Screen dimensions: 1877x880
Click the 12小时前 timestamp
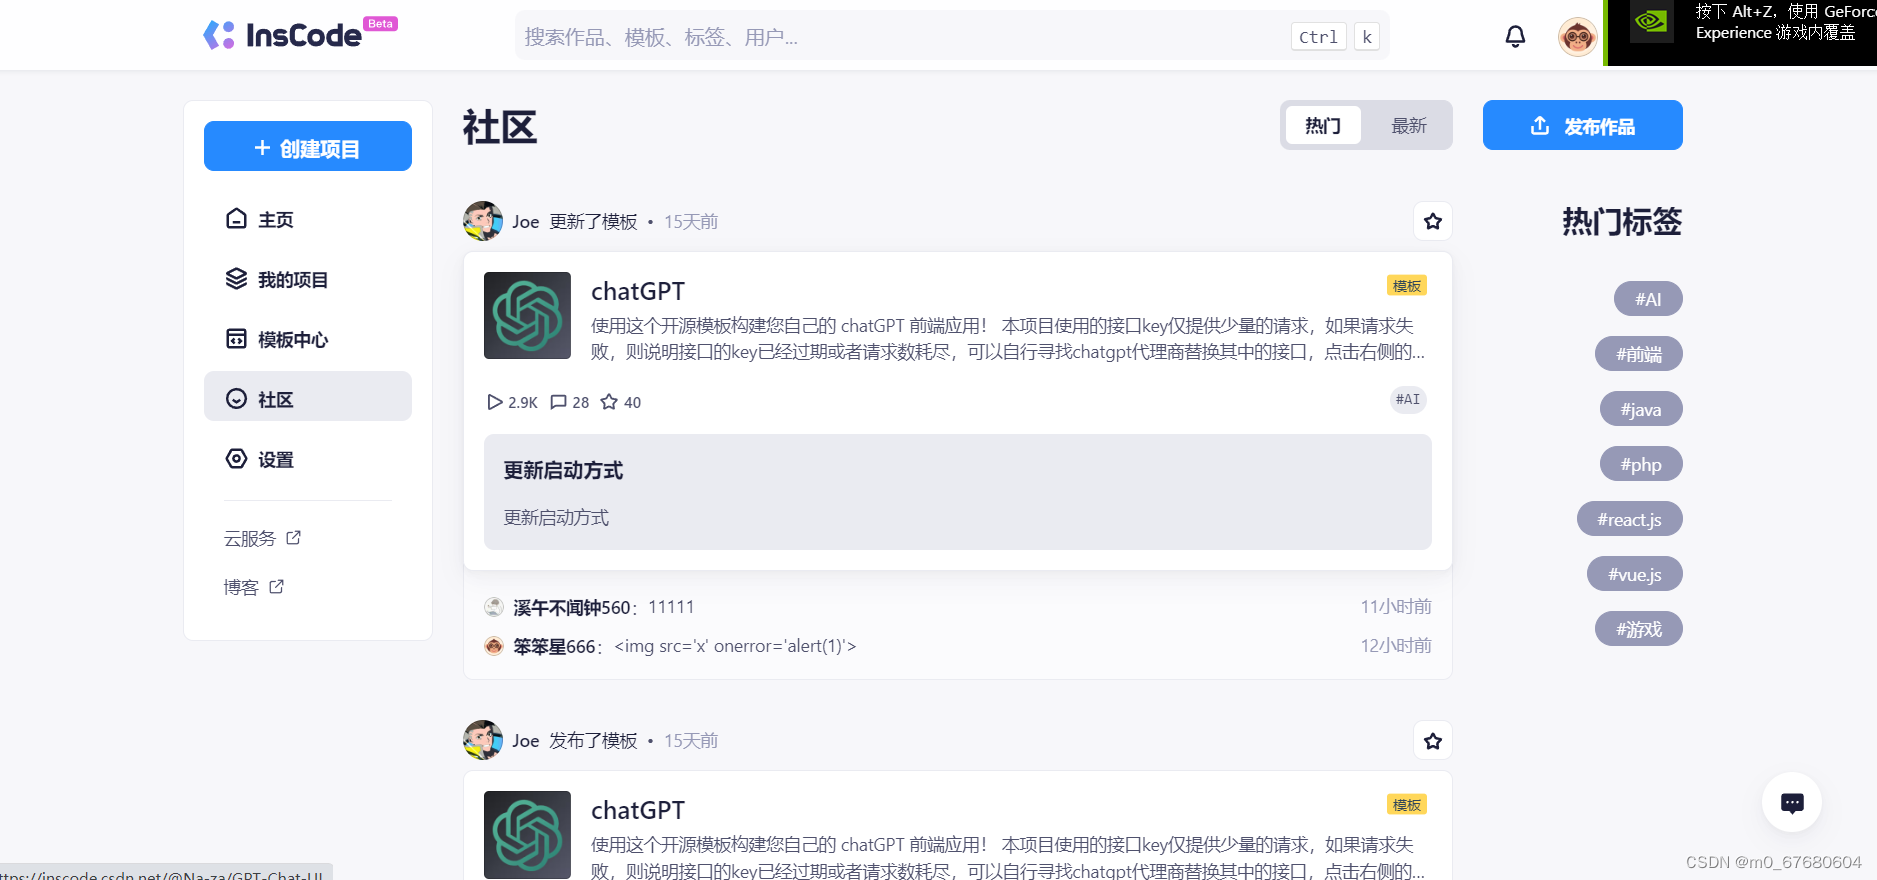click(1395, 646)
